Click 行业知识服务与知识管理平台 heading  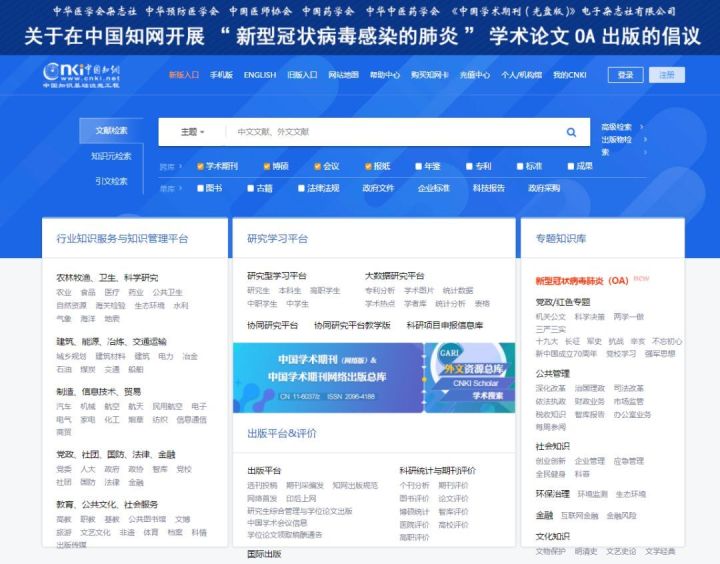pos(122,239)
